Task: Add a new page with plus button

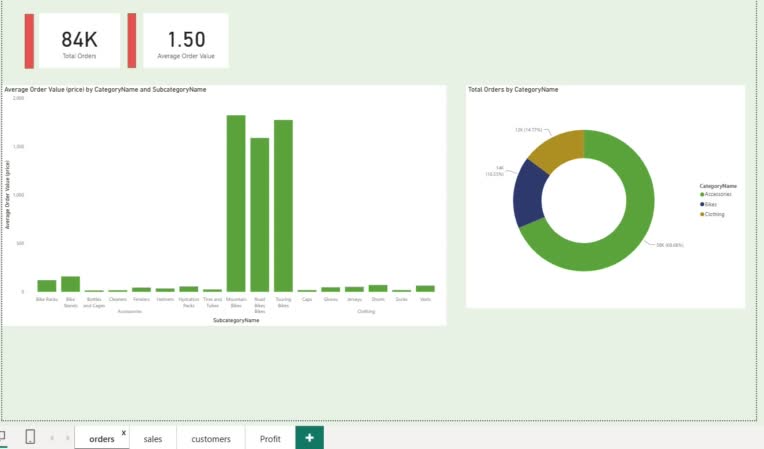Action: coord(309,438)
